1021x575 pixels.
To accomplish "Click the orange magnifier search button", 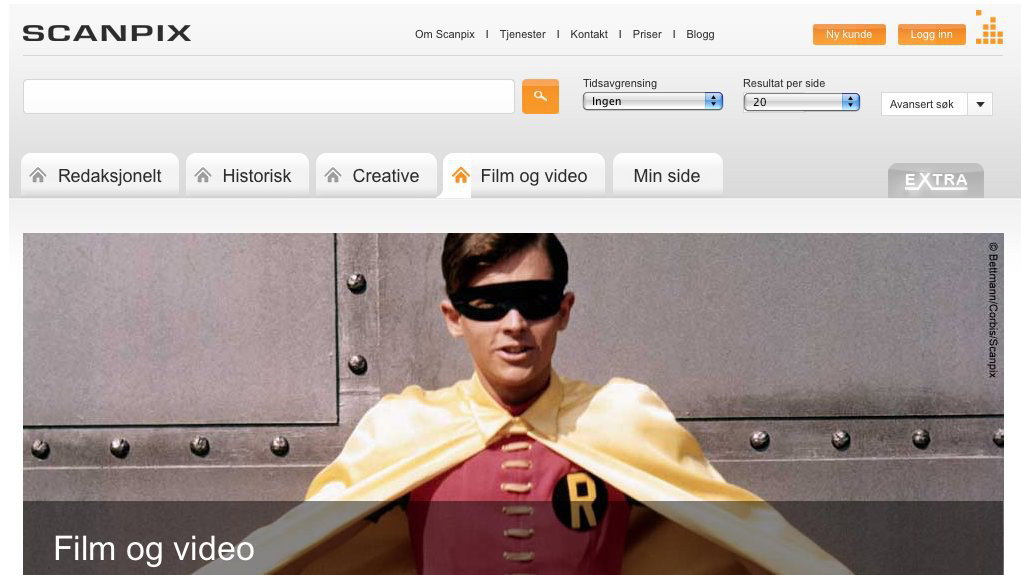I will (540, 96).
